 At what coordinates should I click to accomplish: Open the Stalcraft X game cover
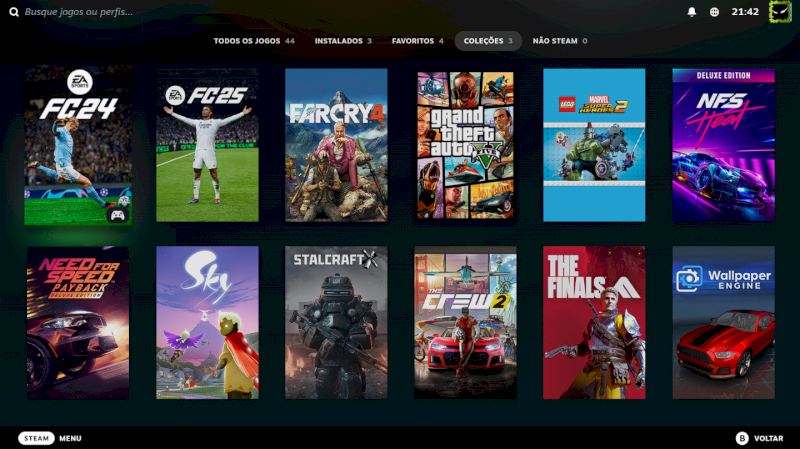click(x=336, y=322)
